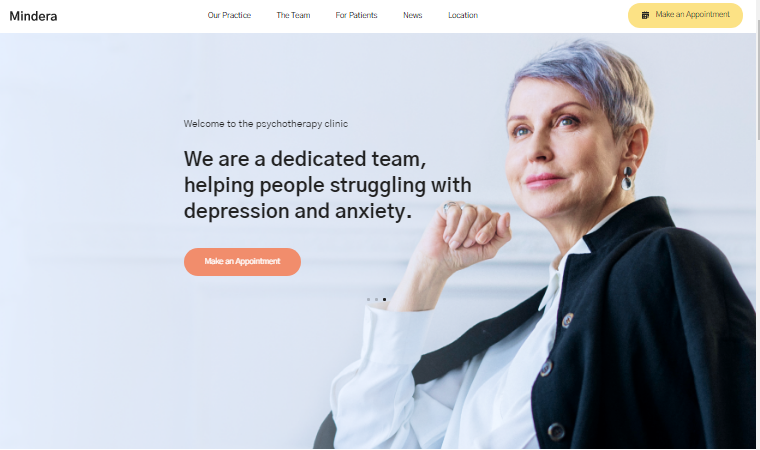Select the second hero slider dot
The image size is (760, 450).
pos(376,300)
